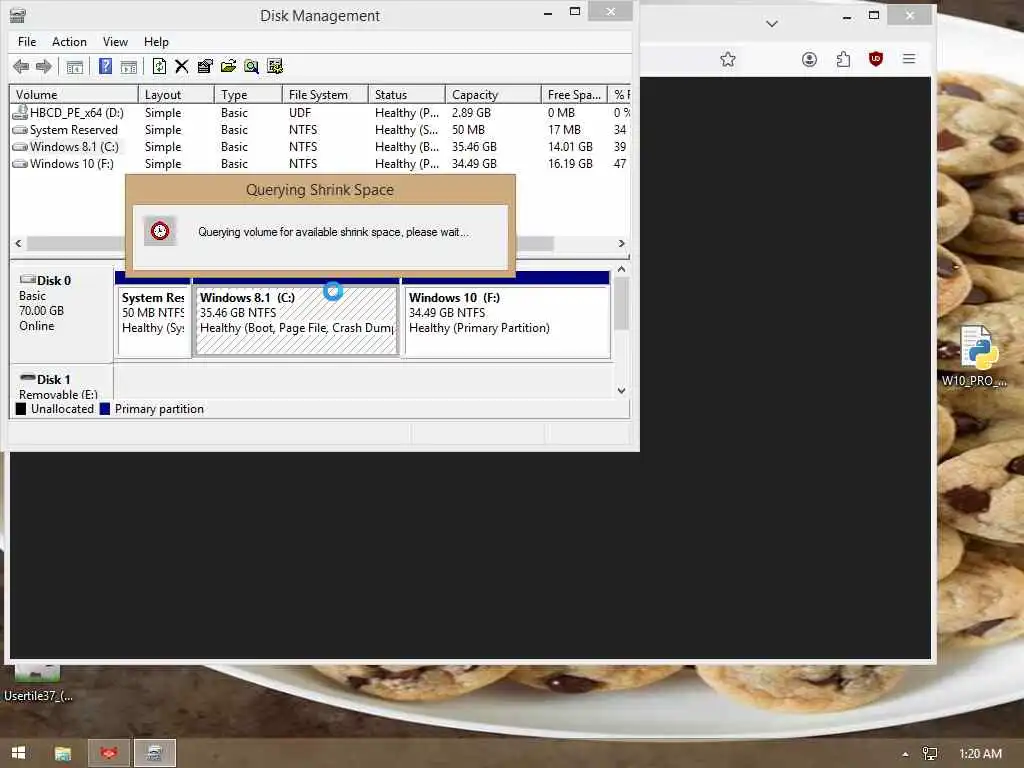This screenshot has width=1024, height=768.
Task: Toggle Show/Hide Action Pane toolbar icon
Action: pos(129,66)
